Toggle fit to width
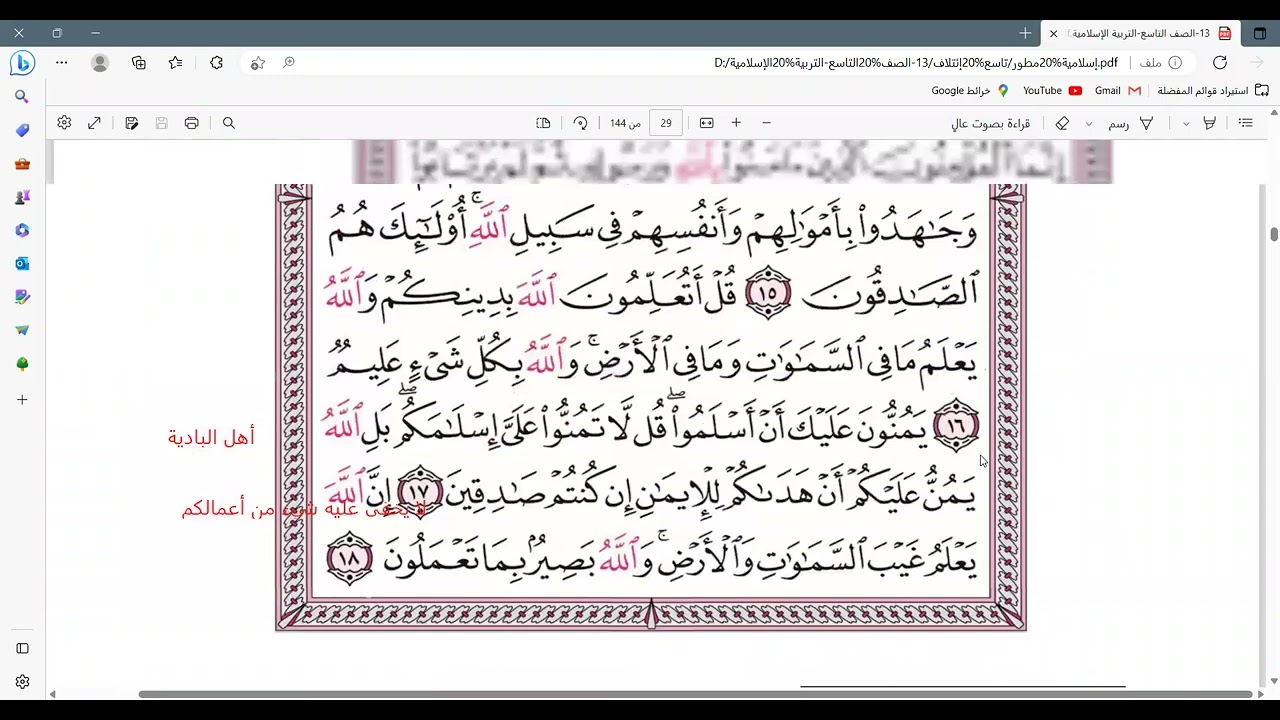Image resolution: width=1280 pixels, height=720 pixels. click(707, 123)
